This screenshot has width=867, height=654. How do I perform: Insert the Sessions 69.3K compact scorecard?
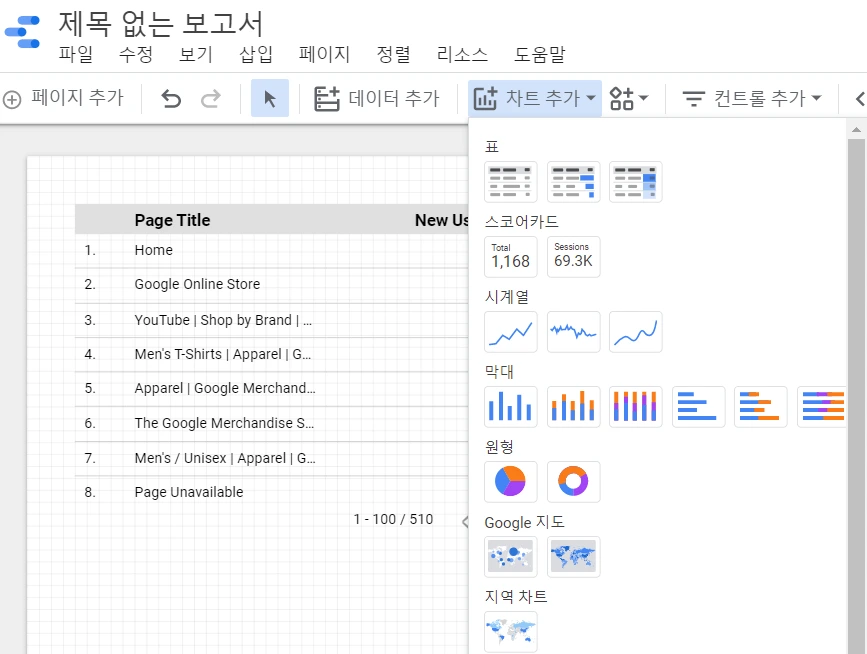pos(573,257)
